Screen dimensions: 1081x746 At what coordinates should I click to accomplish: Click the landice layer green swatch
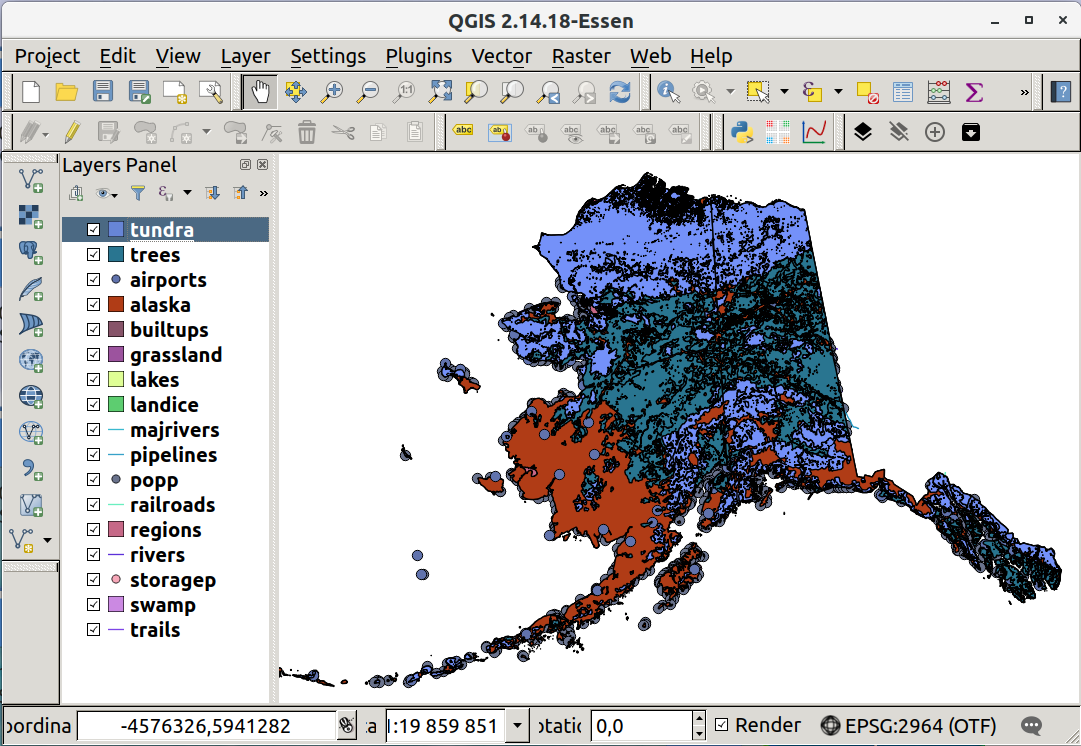(116, 404)
